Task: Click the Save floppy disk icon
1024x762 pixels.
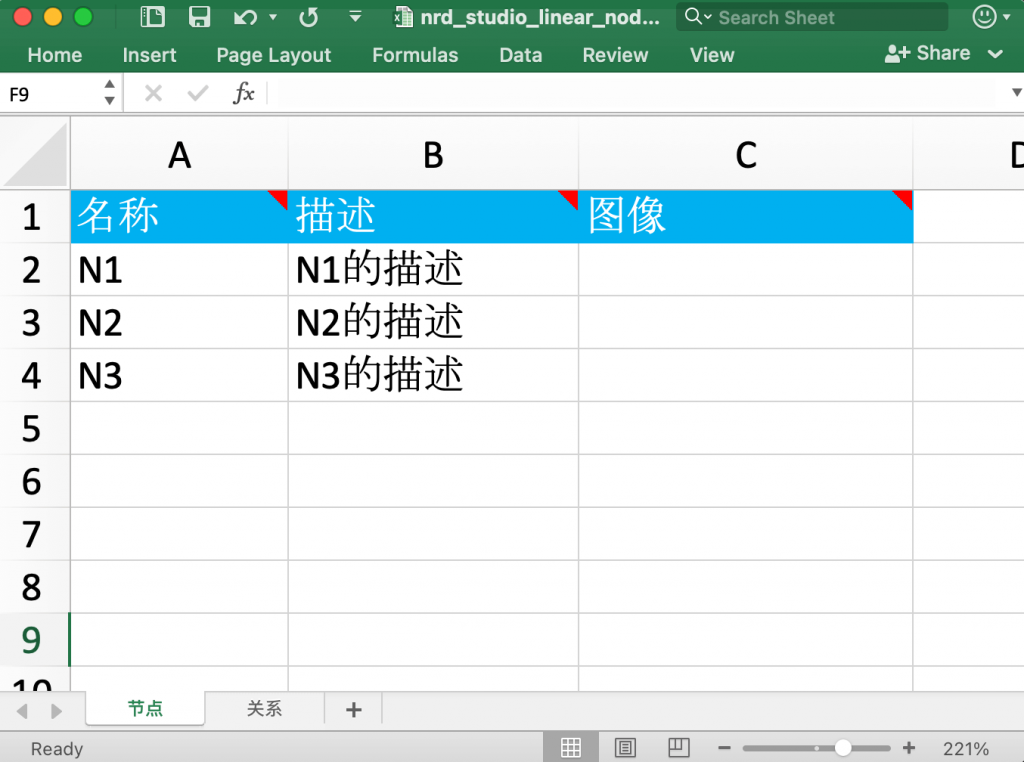Action: [x=200, y=17]
